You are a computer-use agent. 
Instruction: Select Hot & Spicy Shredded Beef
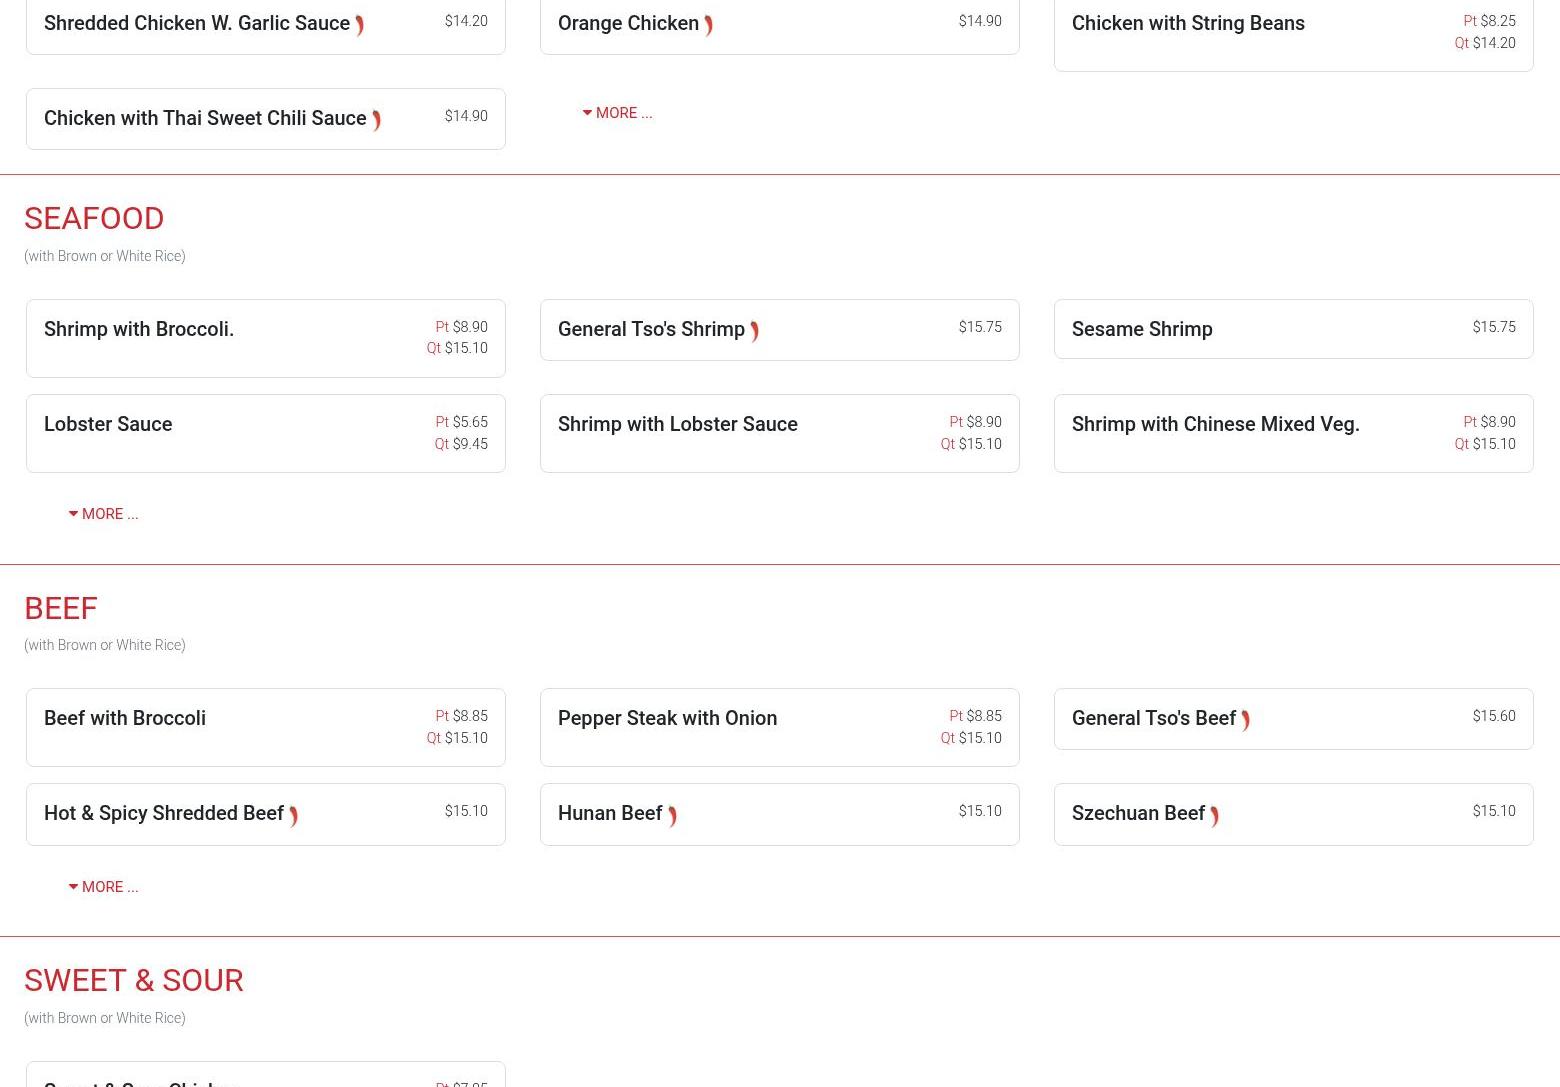(x=266, y=814)
